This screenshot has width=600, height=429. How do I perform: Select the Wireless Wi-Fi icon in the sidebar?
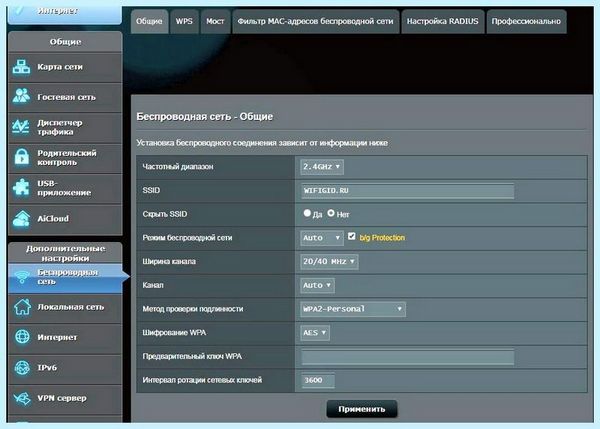tap(22, 276)
